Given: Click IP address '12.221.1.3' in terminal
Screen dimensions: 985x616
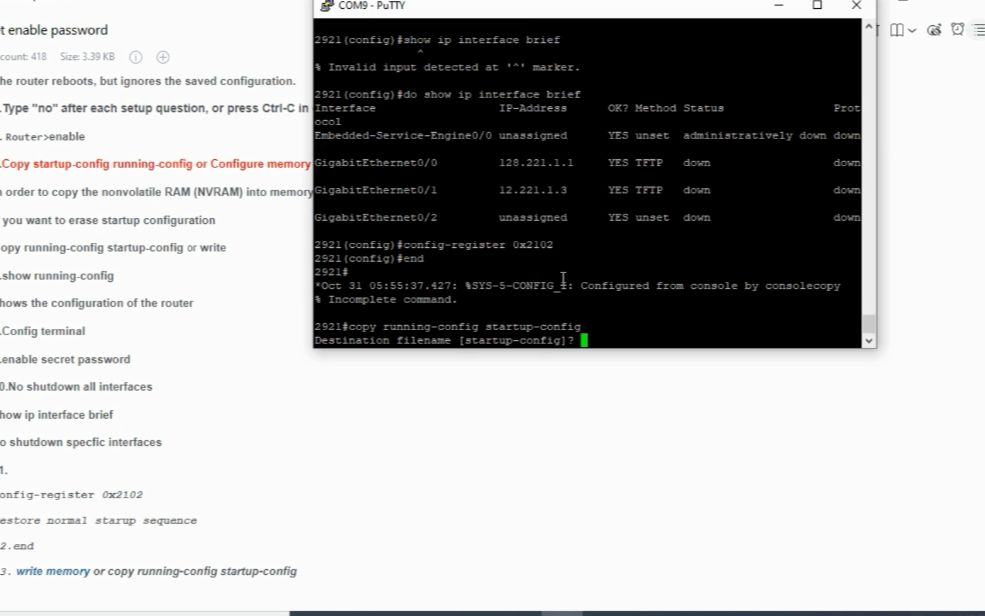Looking at the screenshot, I should point(533,190).
